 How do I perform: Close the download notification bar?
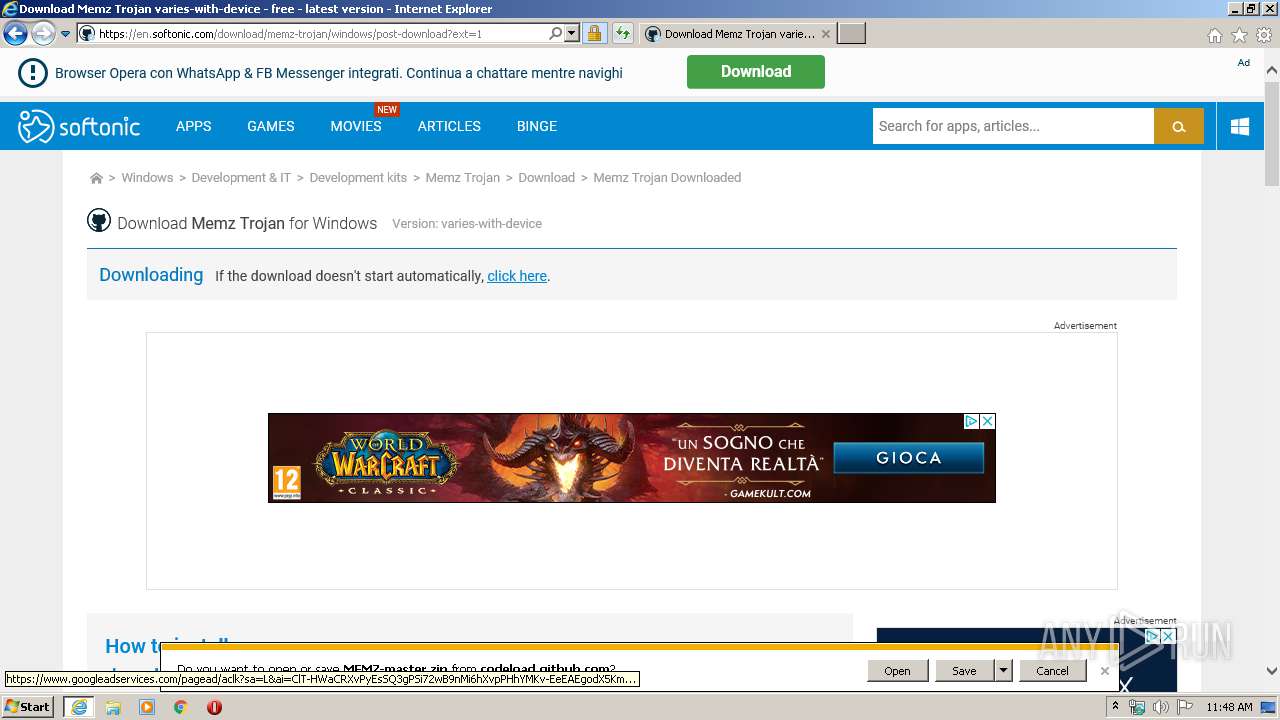pyautogui.click(x=1104, y=671)
